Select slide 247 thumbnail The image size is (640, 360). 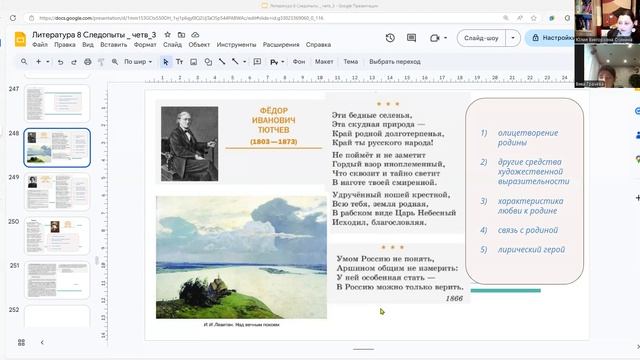(57, 103)
